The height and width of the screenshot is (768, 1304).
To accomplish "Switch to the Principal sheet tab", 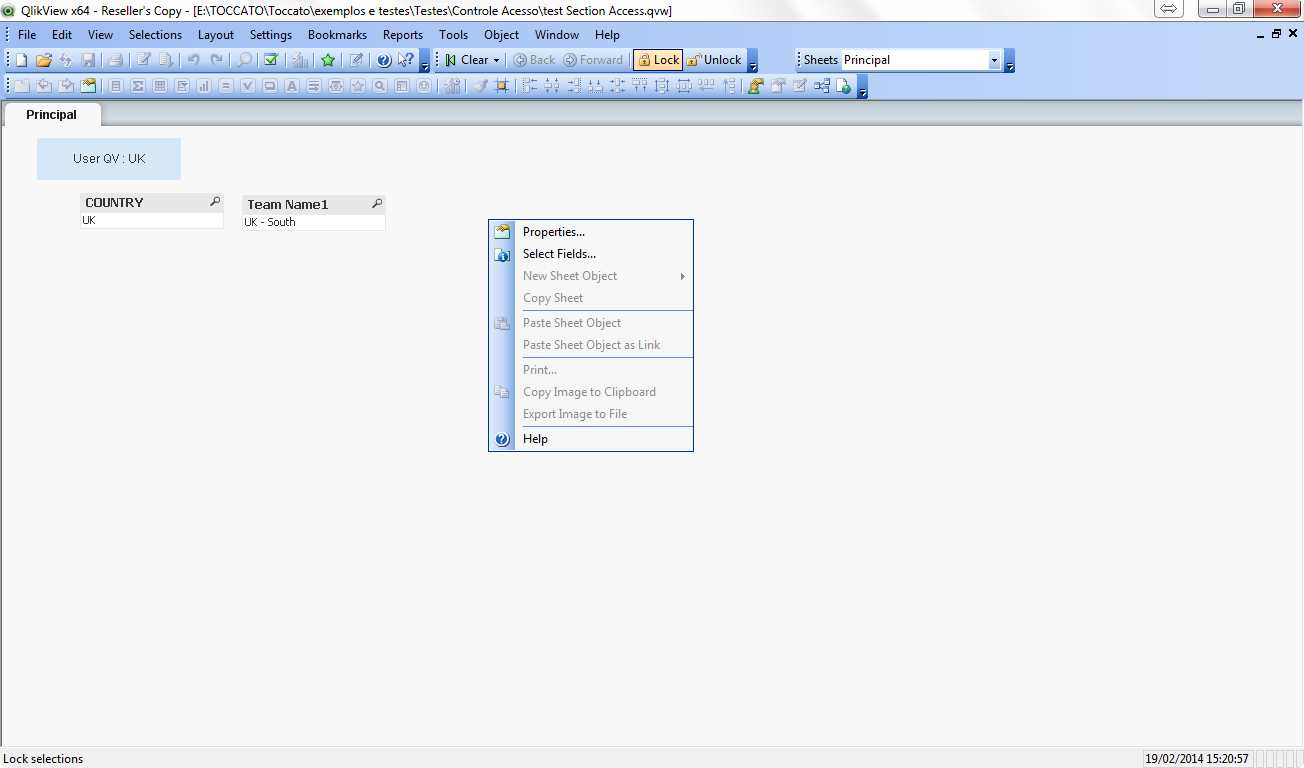I will tap(52, 115).
